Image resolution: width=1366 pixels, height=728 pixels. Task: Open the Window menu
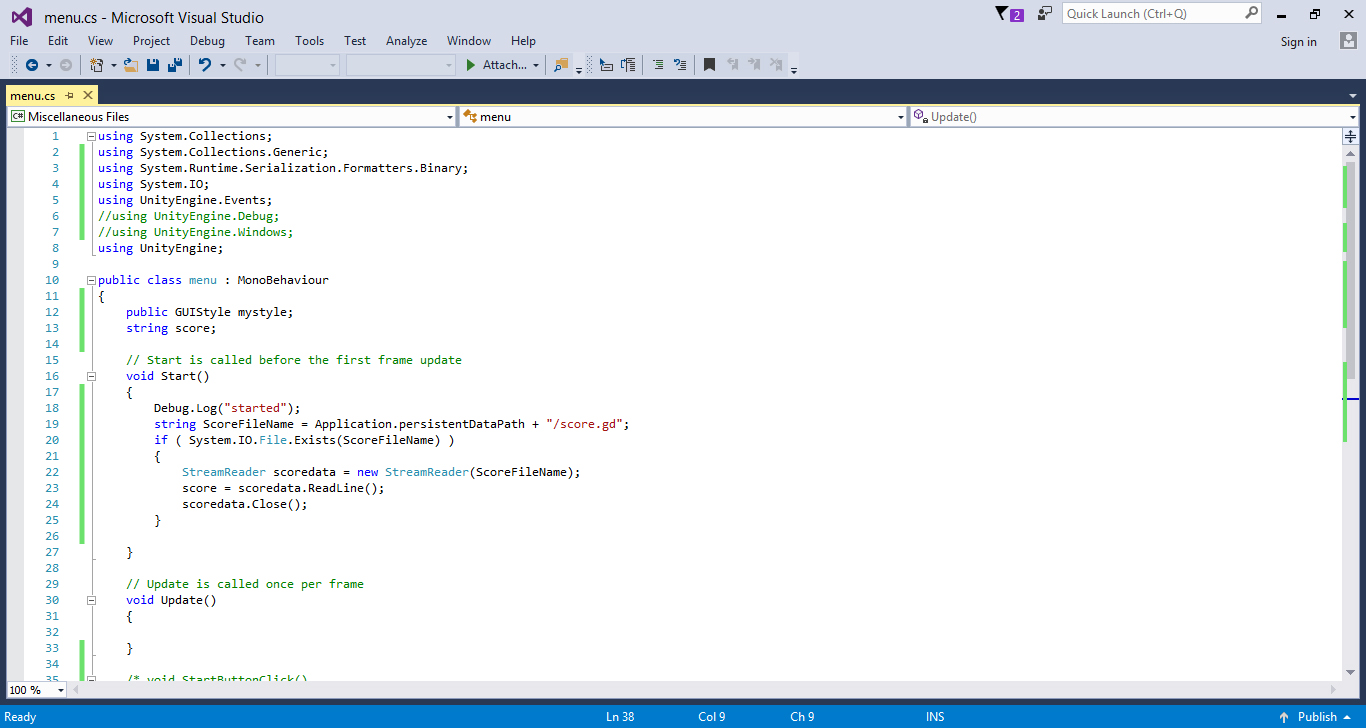coord(468,41)
